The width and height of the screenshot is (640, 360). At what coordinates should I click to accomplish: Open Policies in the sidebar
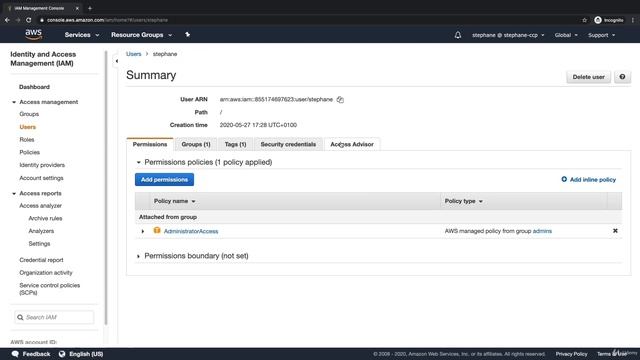pos(29,152)
